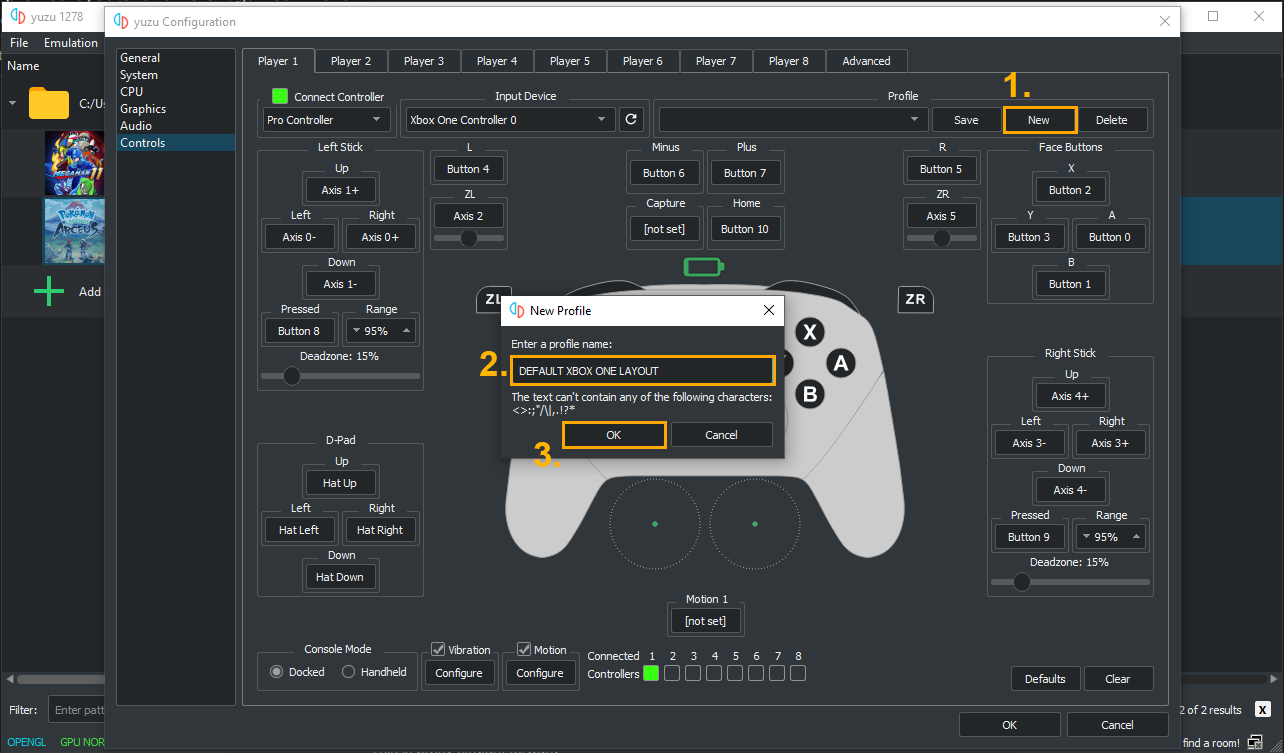This screenshot has width=1284, height=753.
Task: Click the X clear filter icon
Action: (1262, 710)
